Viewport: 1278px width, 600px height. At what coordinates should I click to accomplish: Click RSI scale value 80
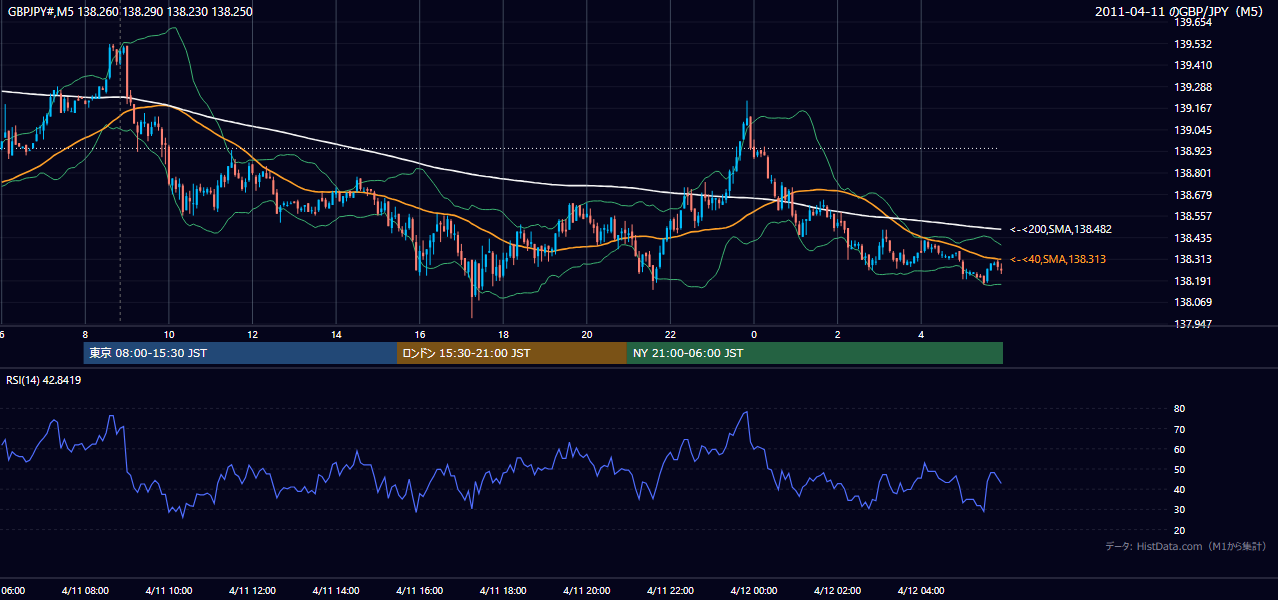tap(1179, 409)
